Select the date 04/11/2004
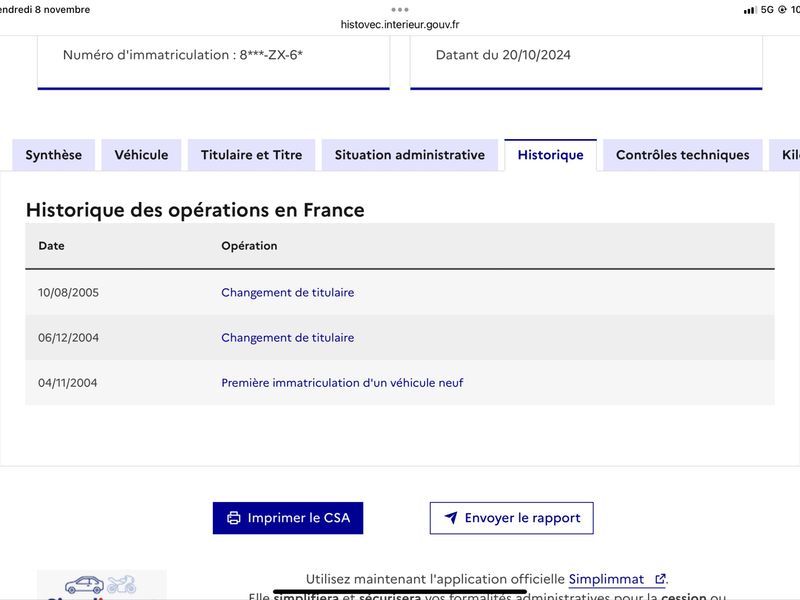 [x=67, y=383]
